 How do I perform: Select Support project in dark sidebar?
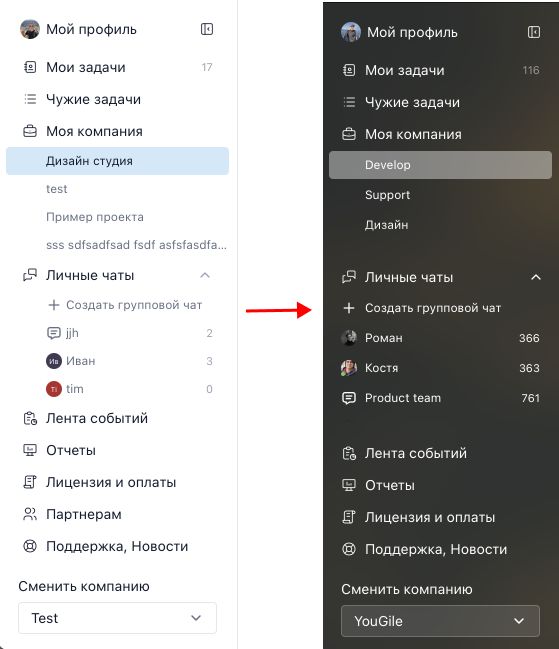point(440,195)
